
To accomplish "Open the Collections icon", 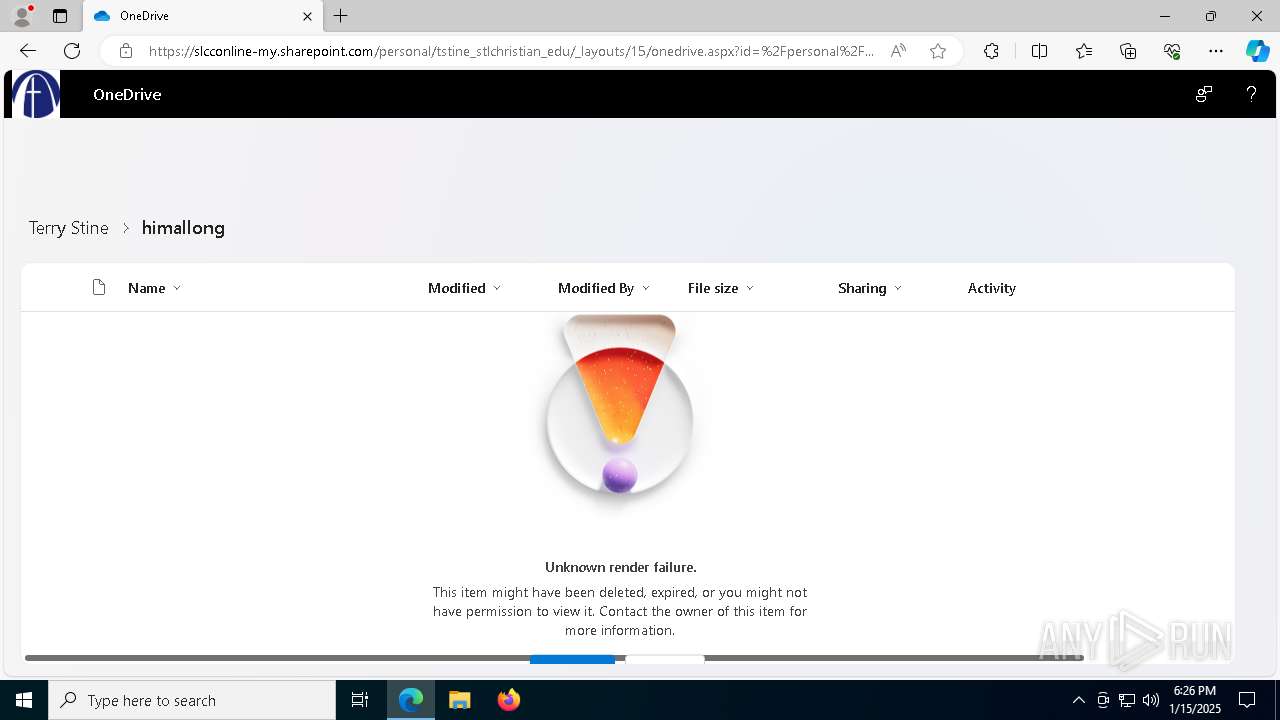I will click(1128, 51).
